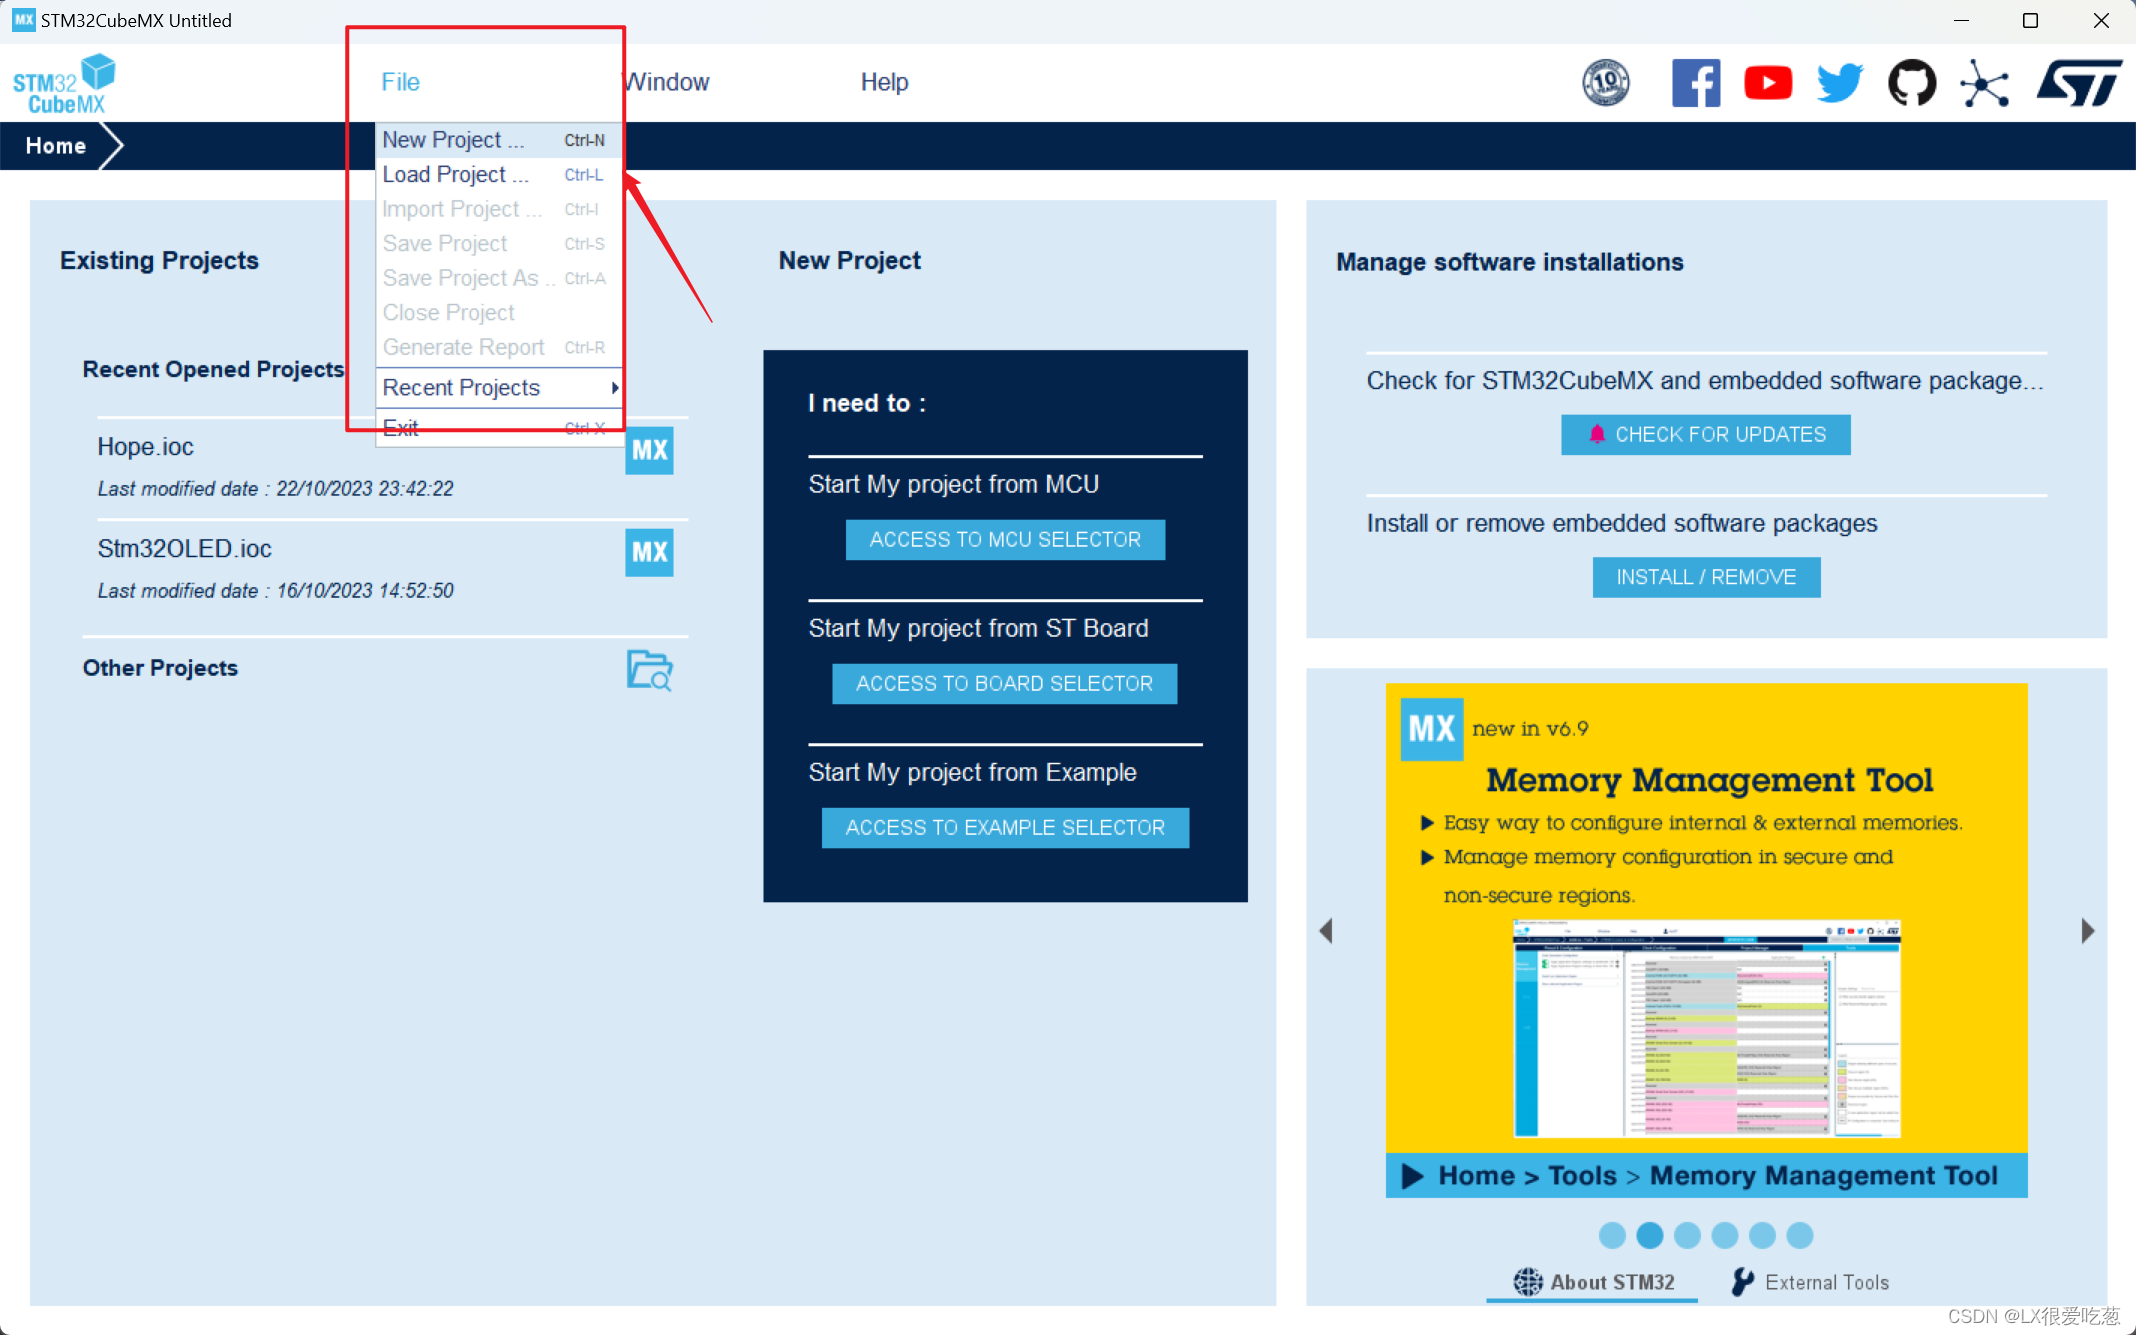Click the MX icon in yellow banner
Screen dimensions: 2136x1335
(x=1431, y=729)
